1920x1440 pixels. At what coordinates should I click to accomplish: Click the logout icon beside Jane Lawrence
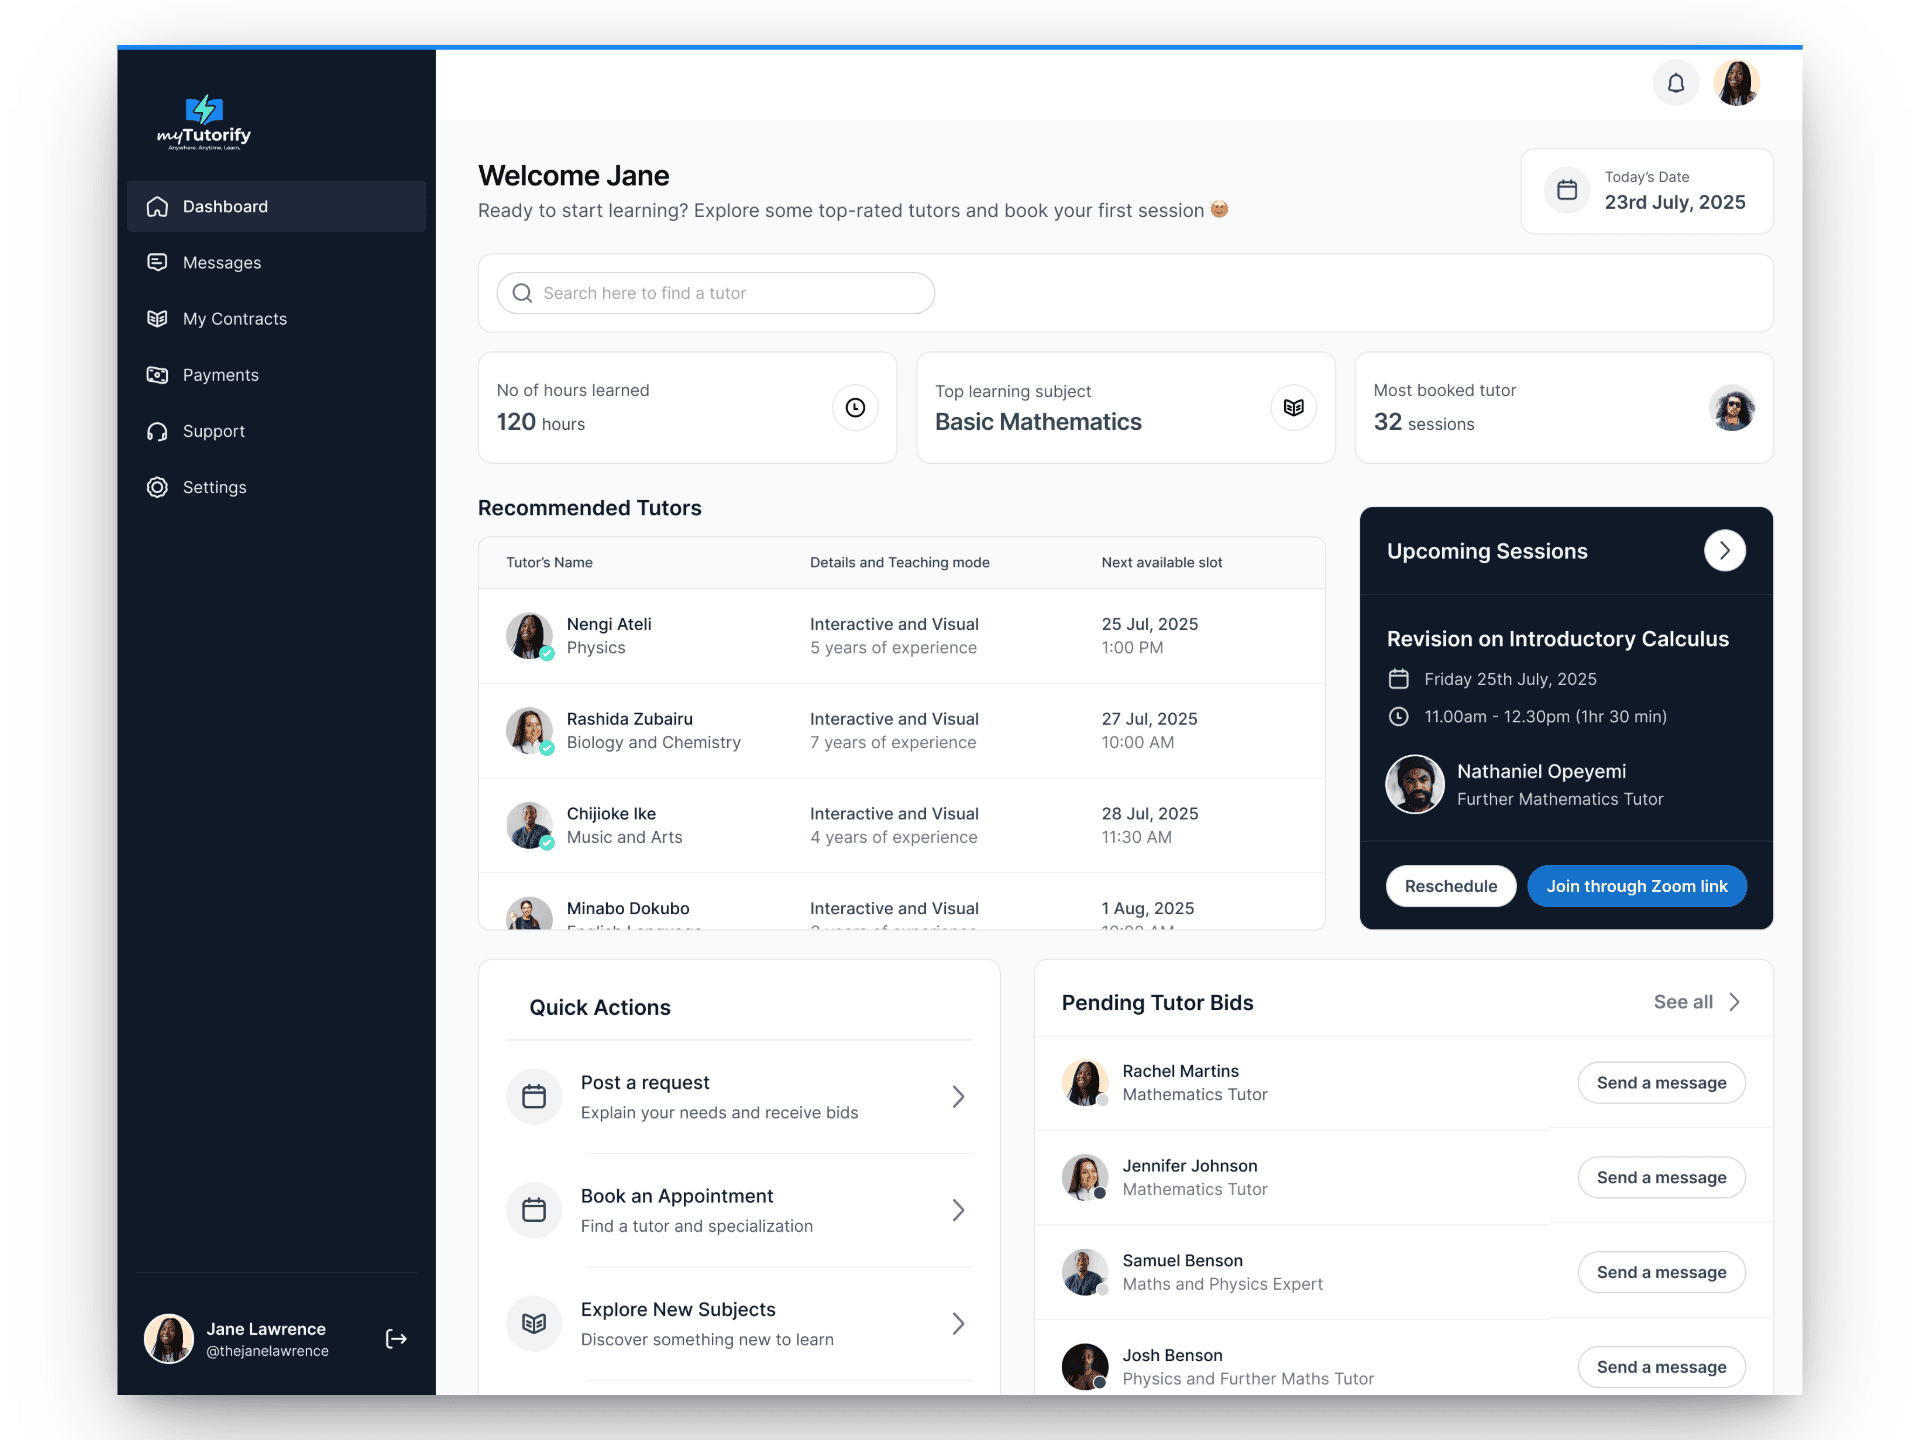pos(396,1338)
